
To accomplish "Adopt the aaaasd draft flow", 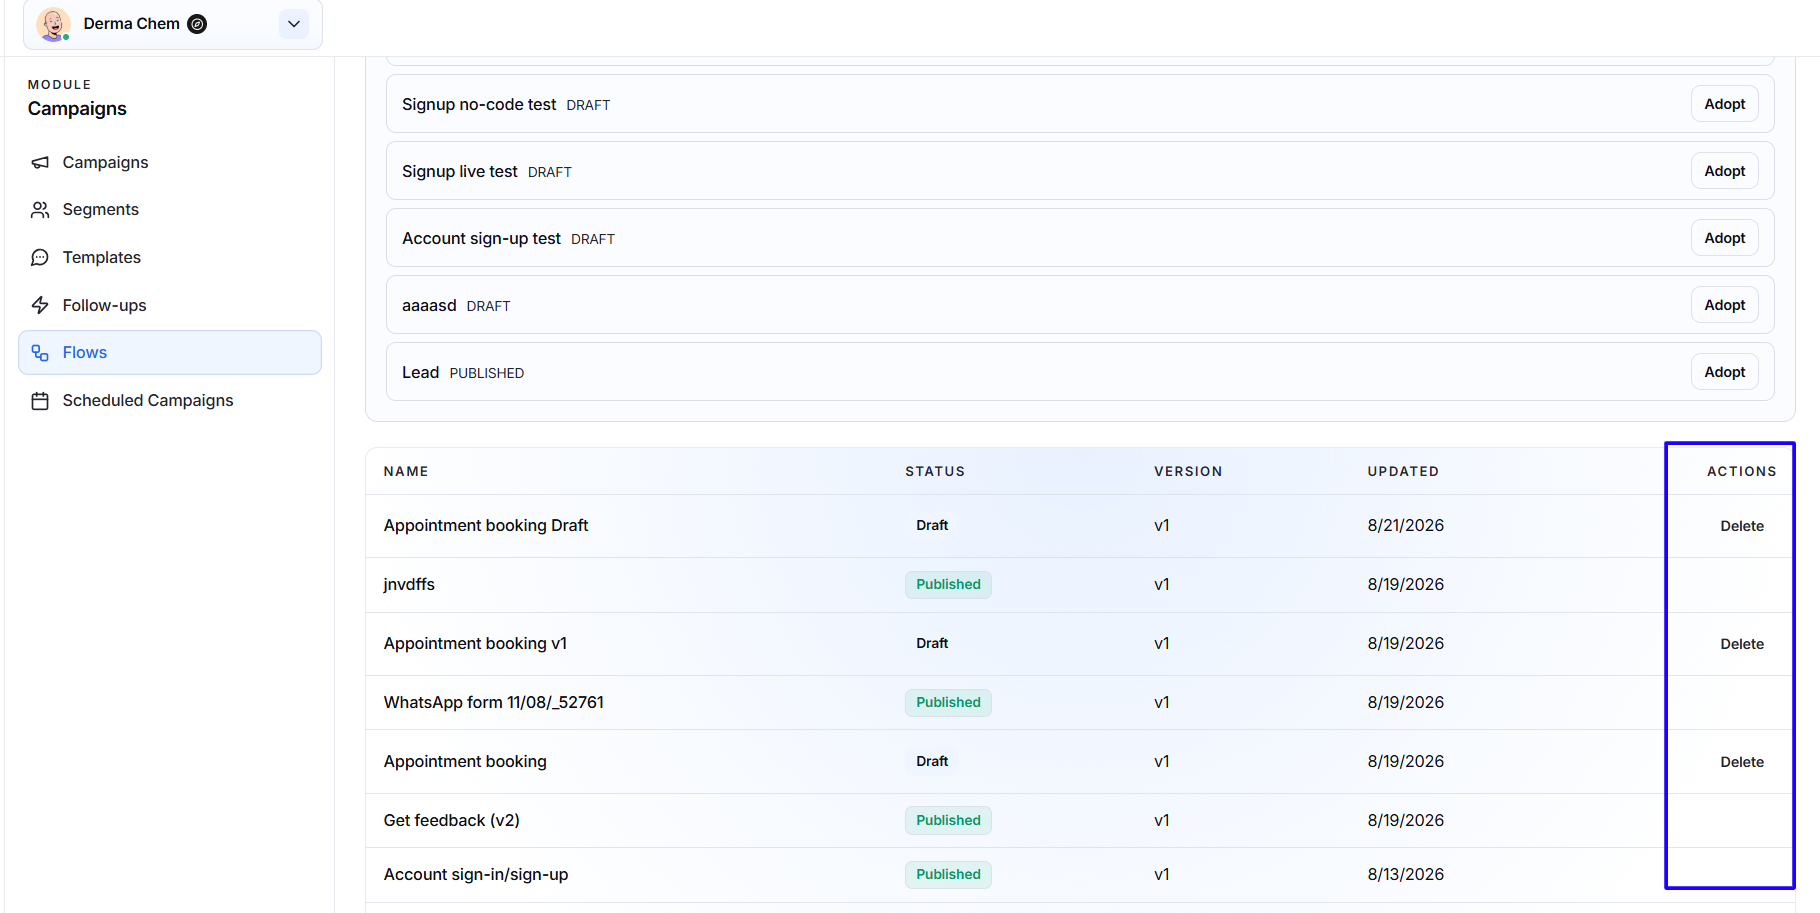I will 1724,305.
